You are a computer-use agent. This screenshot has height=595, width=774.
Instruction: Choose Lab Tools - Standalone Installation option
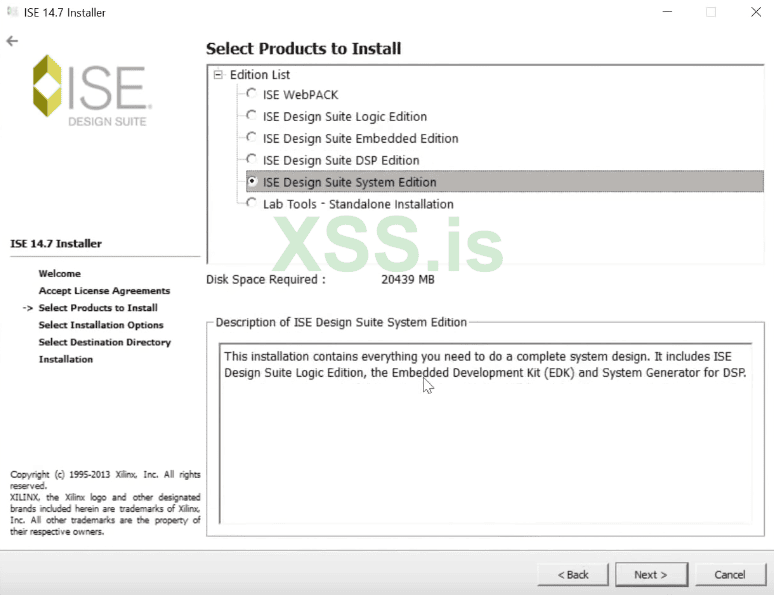pos(251,203)
